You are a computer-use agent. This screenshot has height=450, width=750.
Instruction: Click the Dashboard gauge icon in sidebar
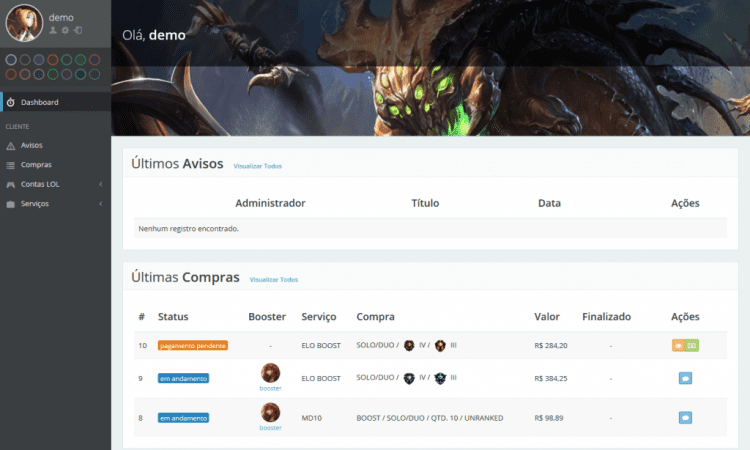point(11,102)
